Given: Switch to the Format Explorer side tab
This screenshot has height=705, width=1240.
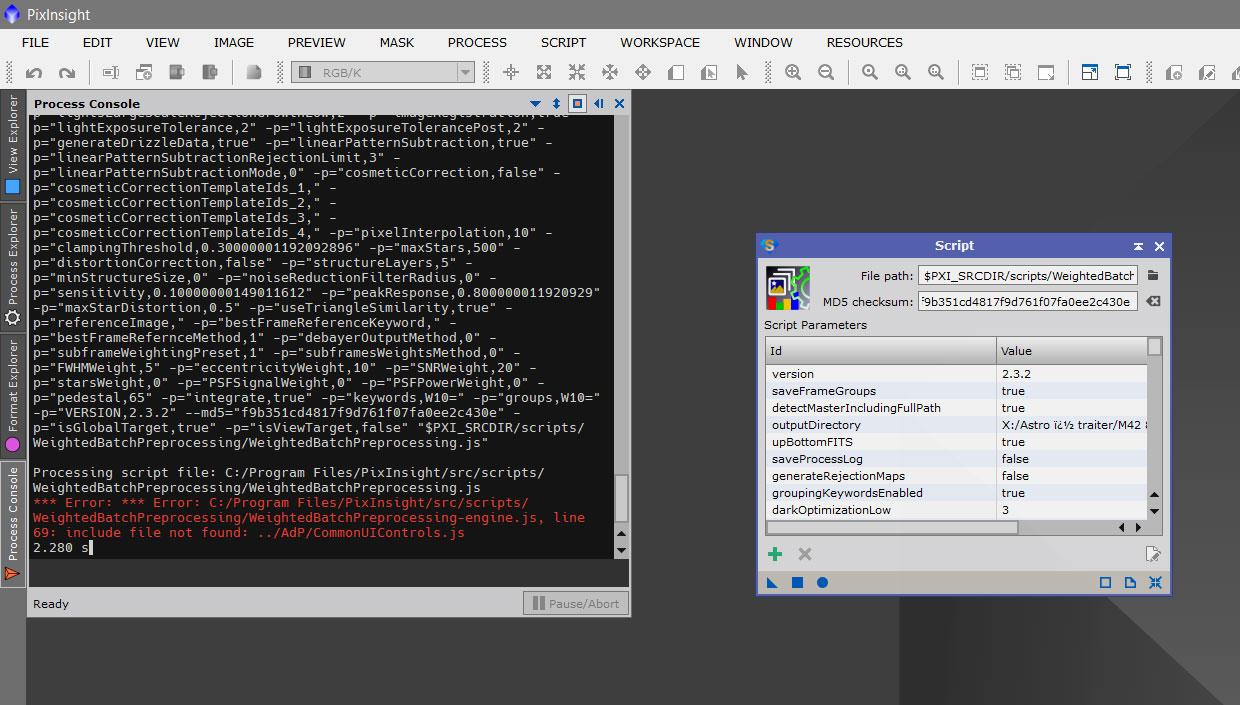Looking at the screenshot, I should click(x=12, y=396).
